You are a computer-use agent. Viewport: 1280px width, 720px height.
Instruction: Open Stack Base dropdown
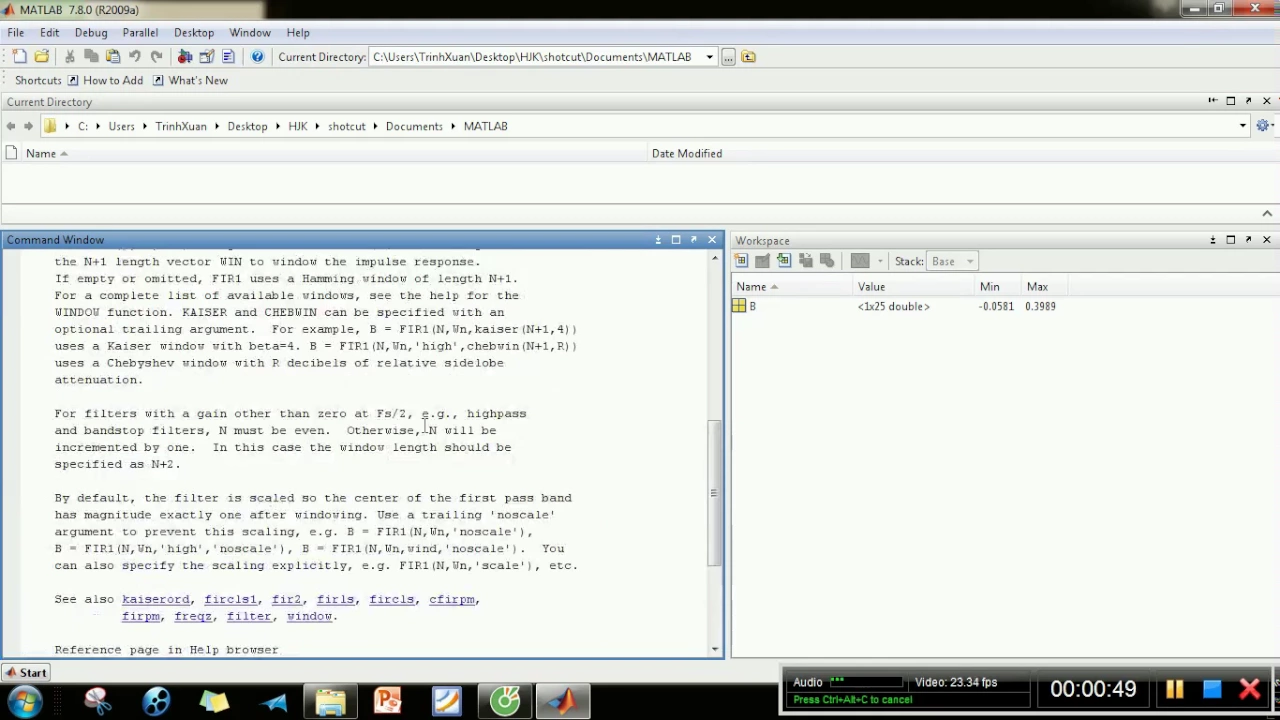pyautogui.click(x=952, y=262)
